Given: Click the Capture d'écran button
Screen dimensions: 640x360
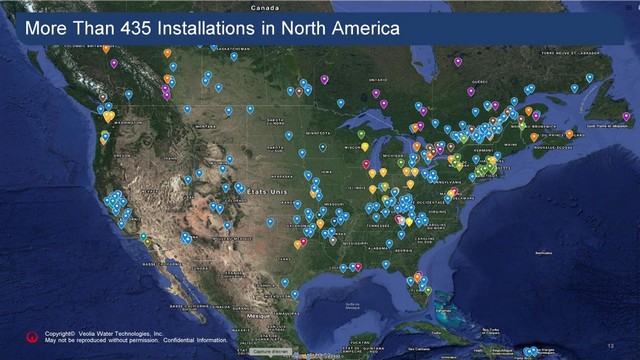Looking at the screenshot, I should pos(270,351).
